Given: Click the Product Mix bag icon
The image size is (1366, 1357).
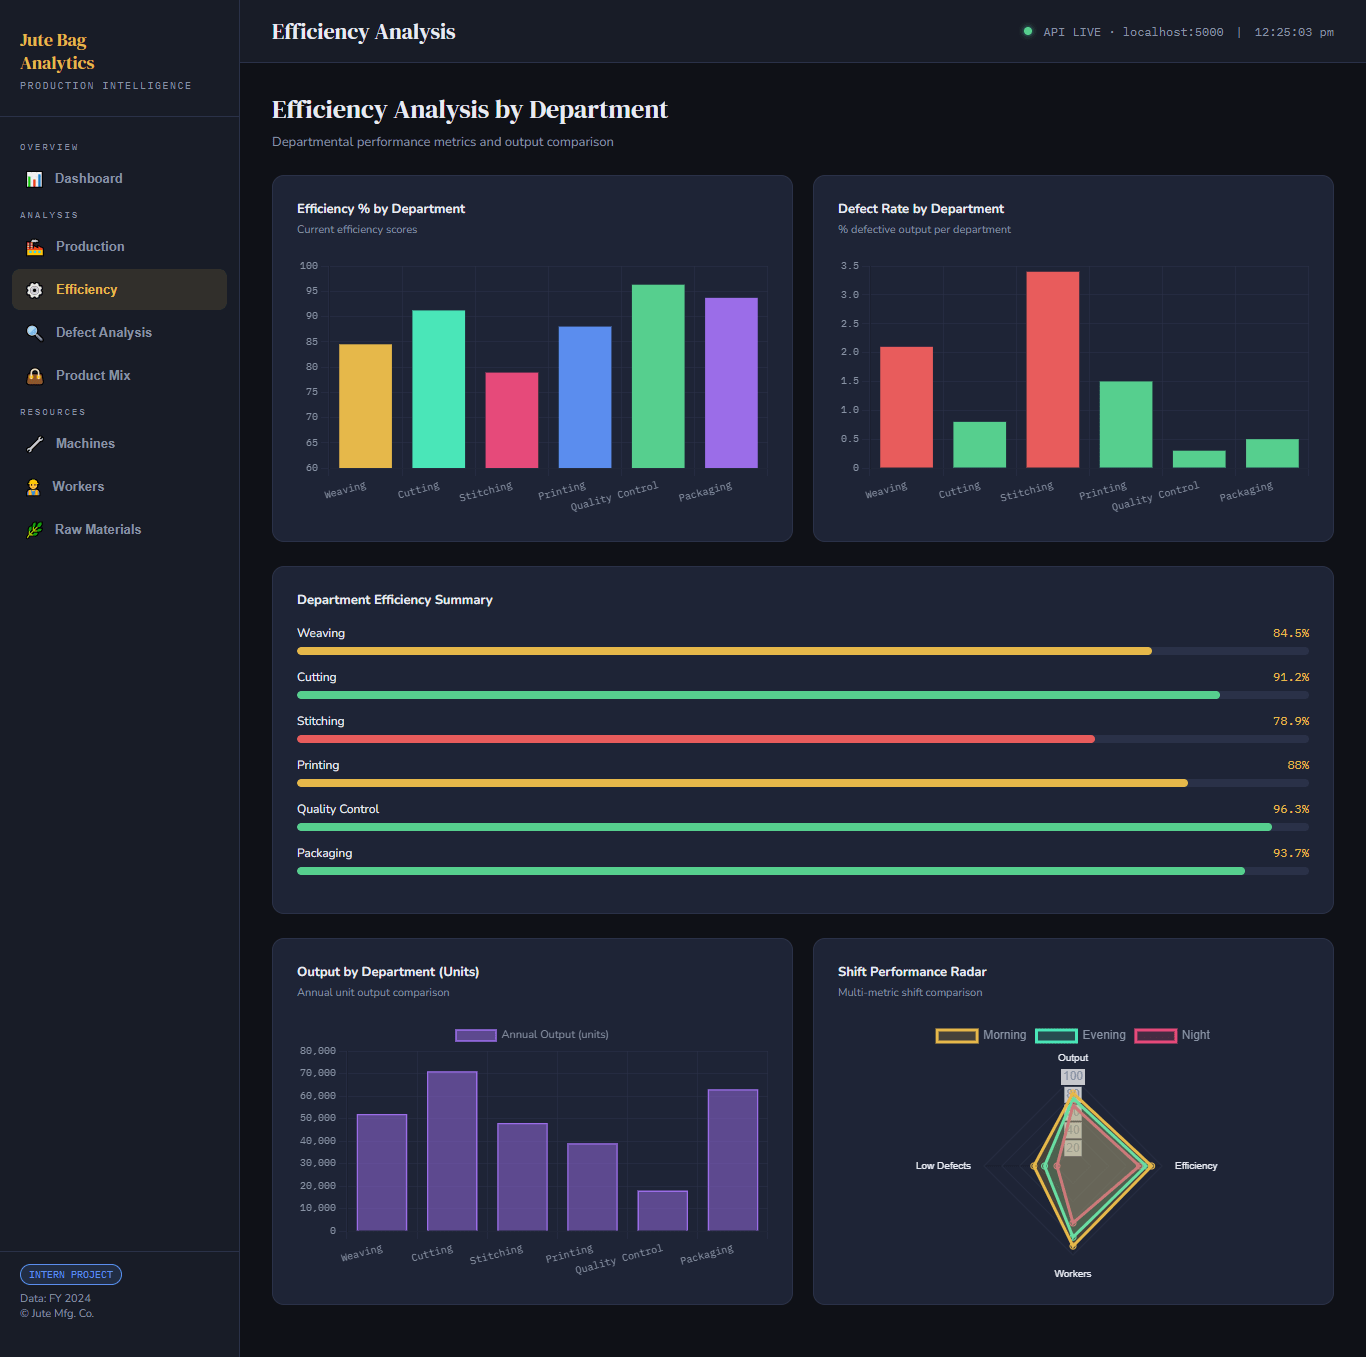Looking at the screenshot, I should [x=35, y=376].
